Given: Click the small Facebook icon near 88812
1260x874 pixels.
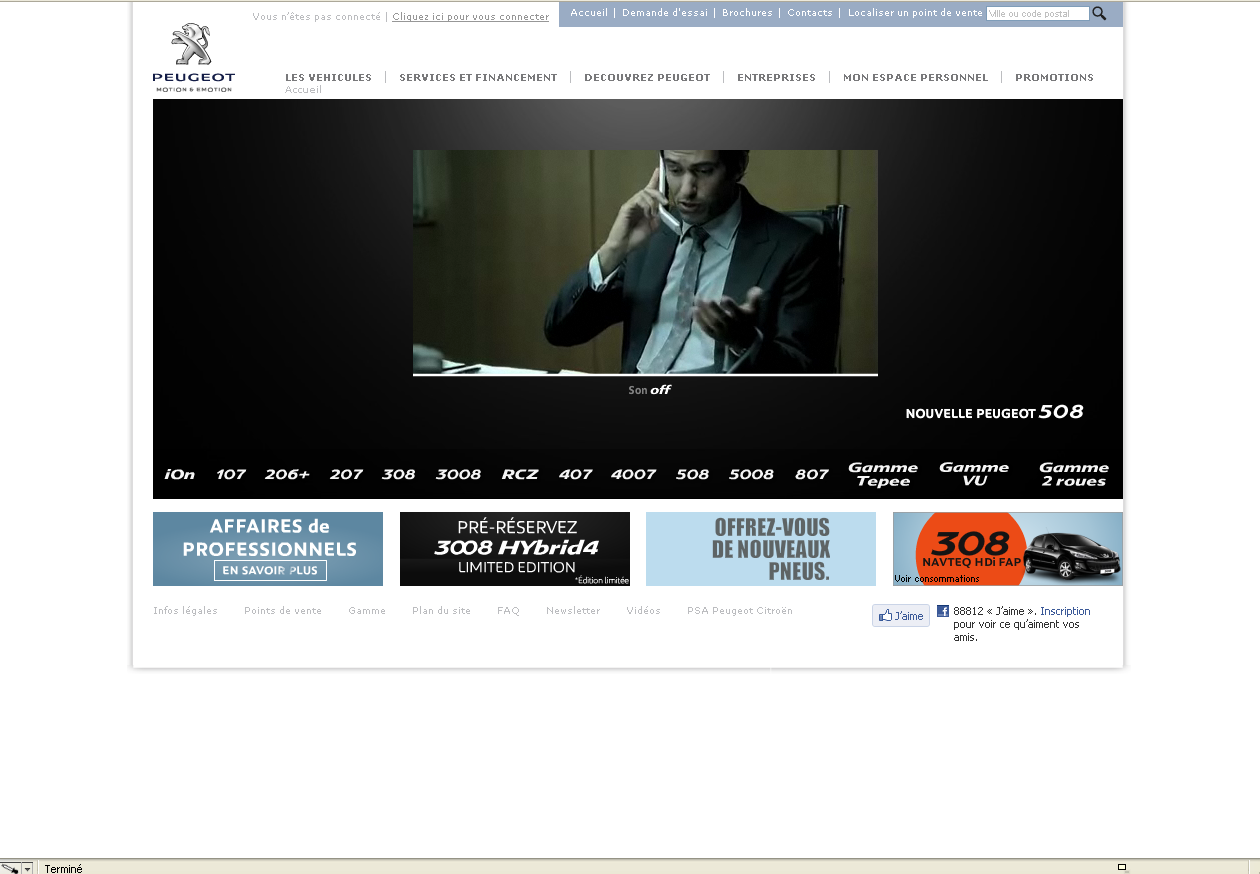Looking at the screenshot, I should pyautogui.click(x=943, y=611).
